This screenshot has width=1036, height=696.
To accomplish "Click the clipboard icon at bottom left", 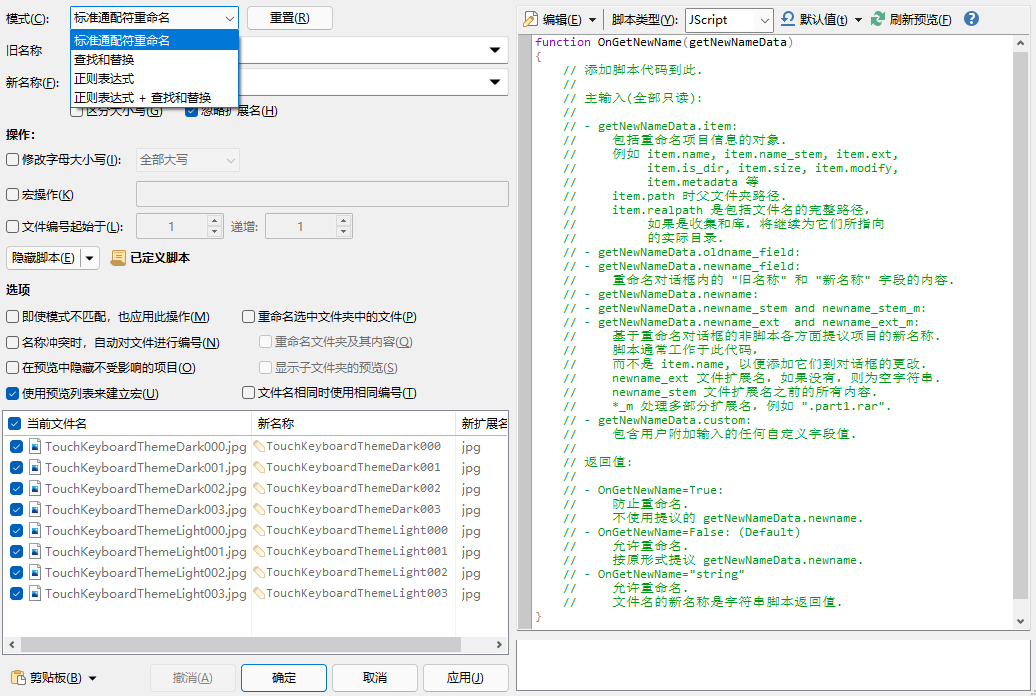I will pyautogui.click(x=18, y=677).
